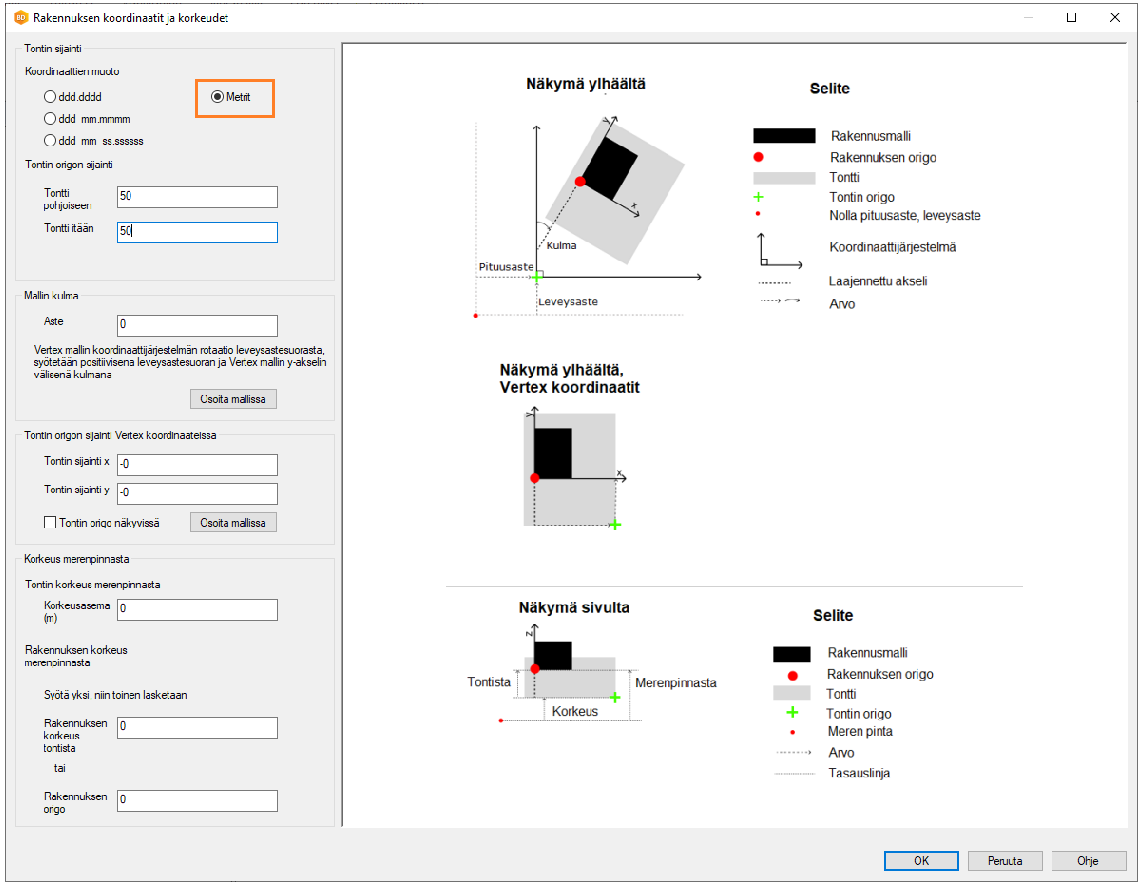Choose the ddd mm.mmmm radio option
1142x887 pixels.
coord(50,118)
